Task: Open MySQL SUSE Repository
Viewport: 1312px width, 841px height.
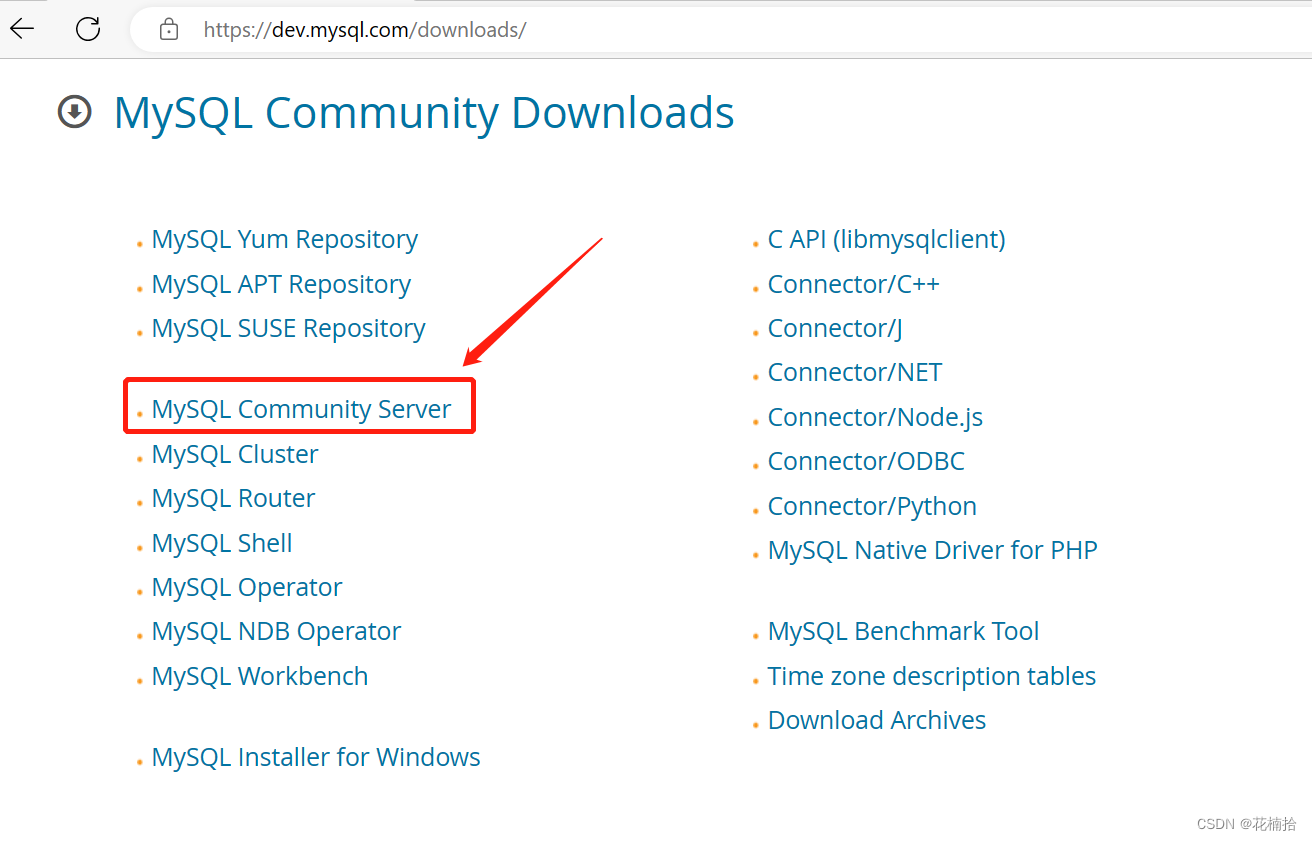Action: click(288, 328)
